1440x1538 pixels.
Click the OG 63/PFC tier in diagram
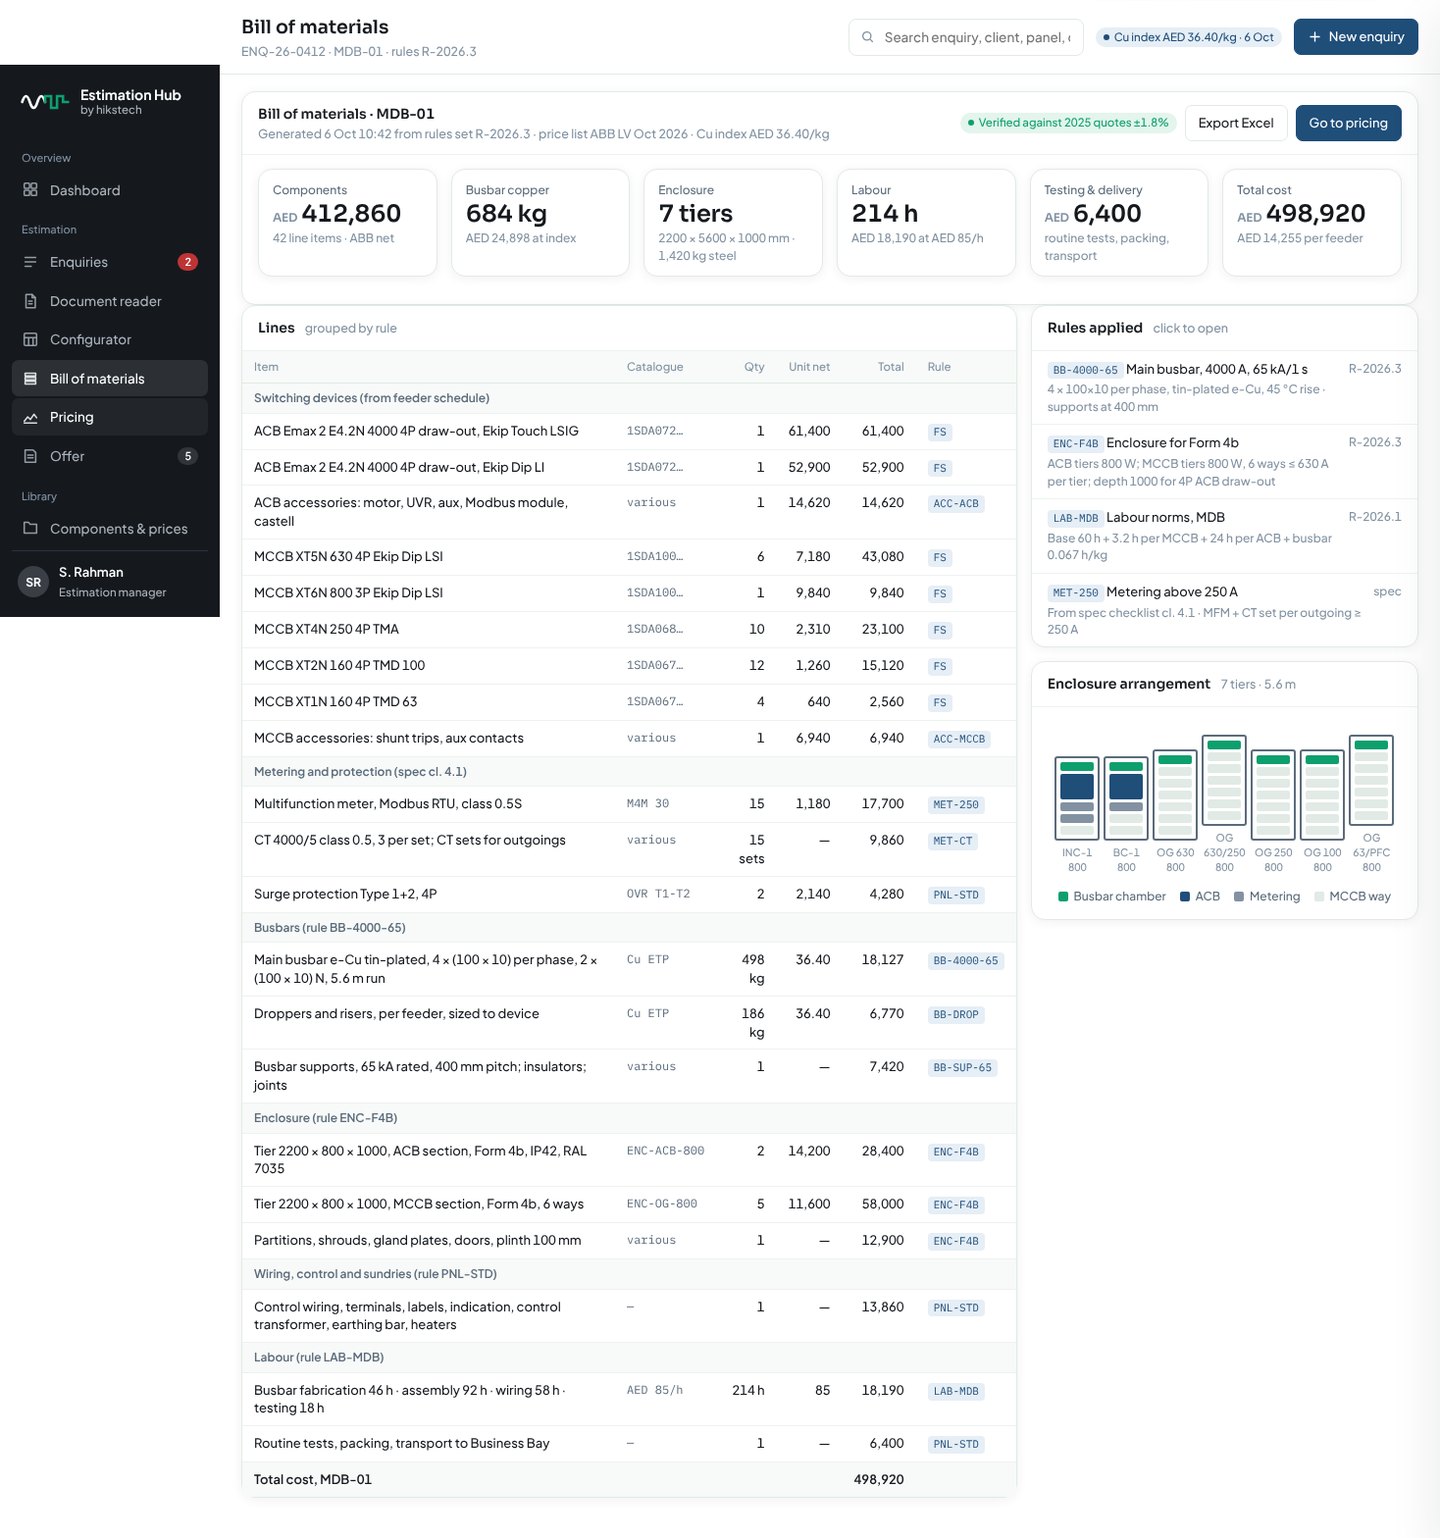[1371, 780]
